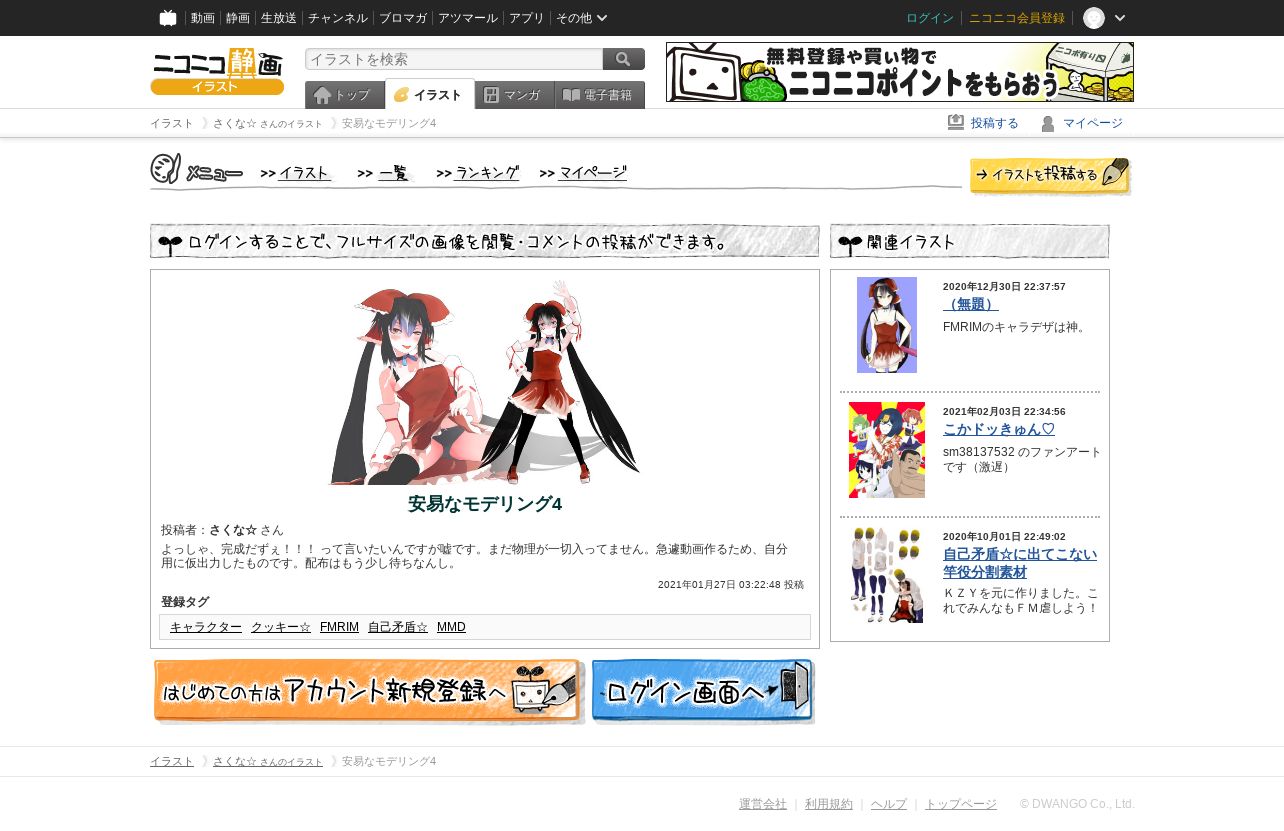
Task: Focus the イラストを検索 search field
Action: (x=454, y=59)
